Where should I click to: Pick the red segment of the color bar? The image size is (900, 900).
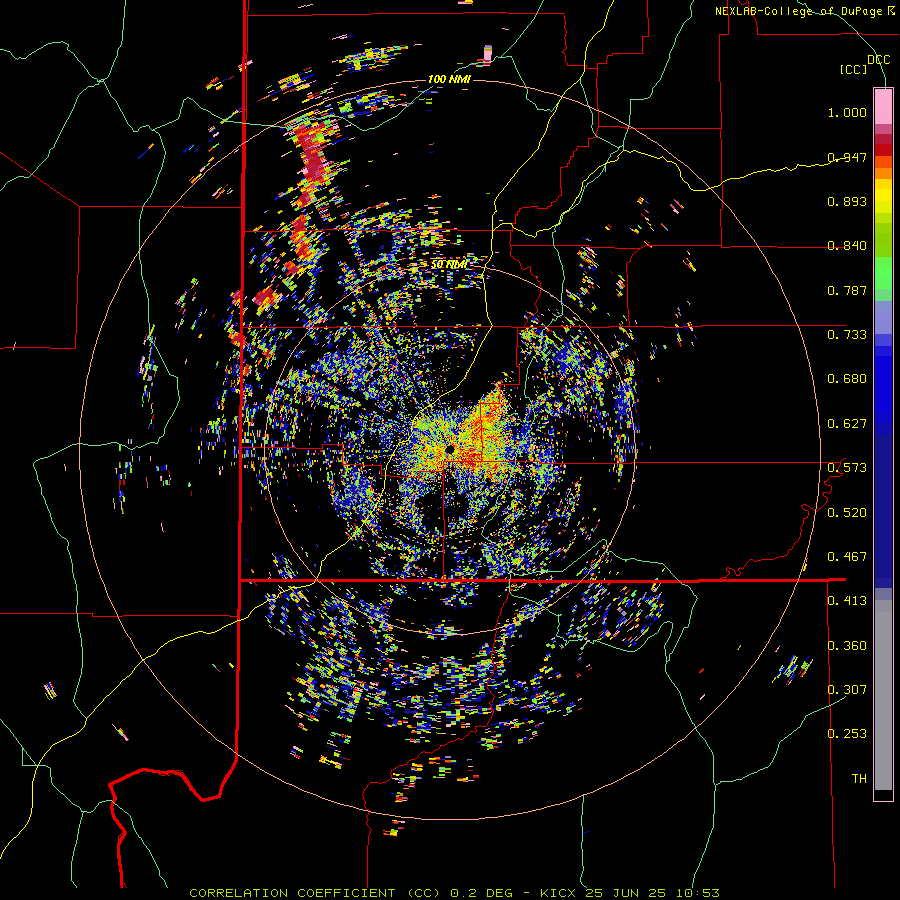click(x=883, y=150)
